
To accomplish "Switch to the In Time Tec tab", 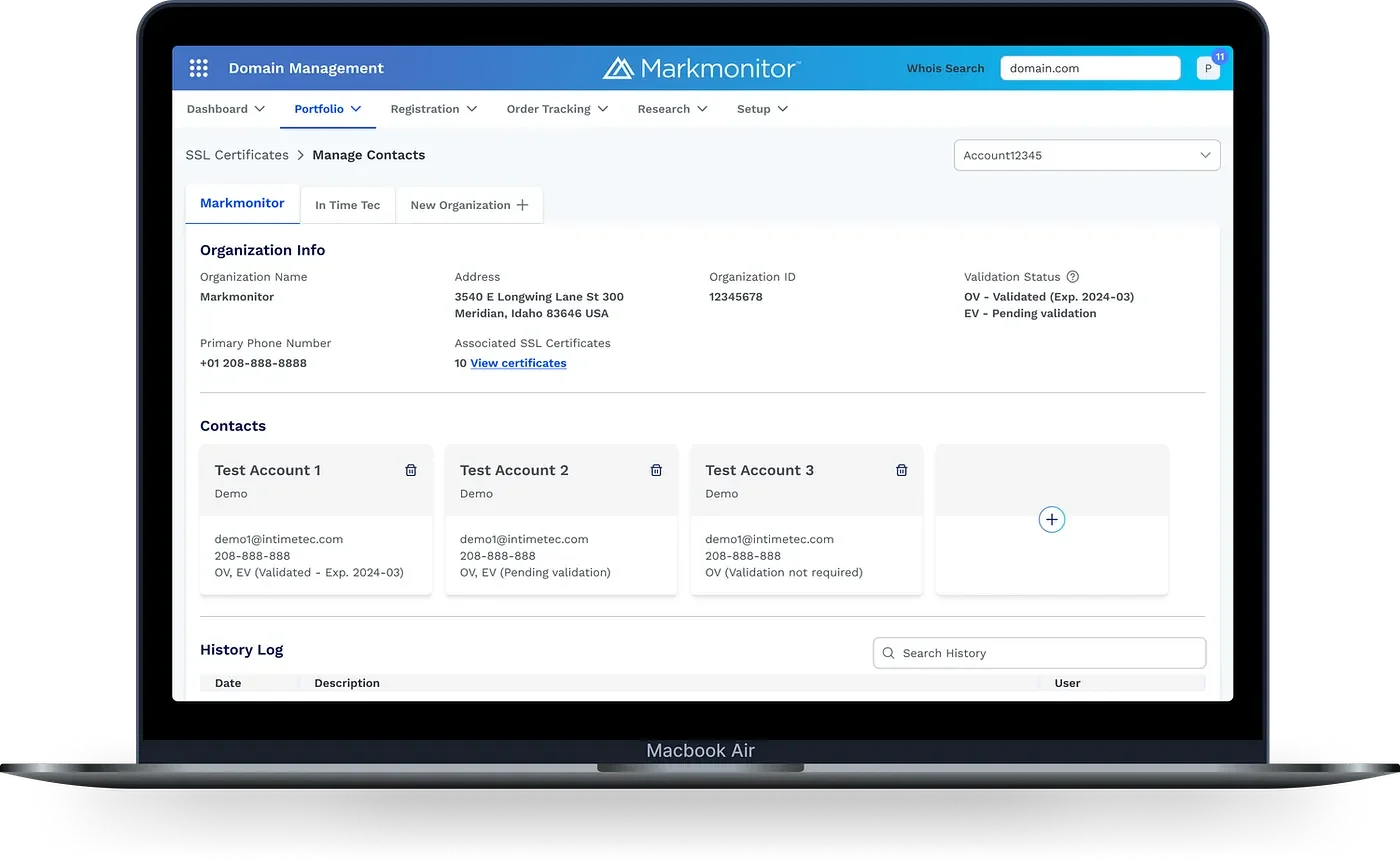I will 348,205.
